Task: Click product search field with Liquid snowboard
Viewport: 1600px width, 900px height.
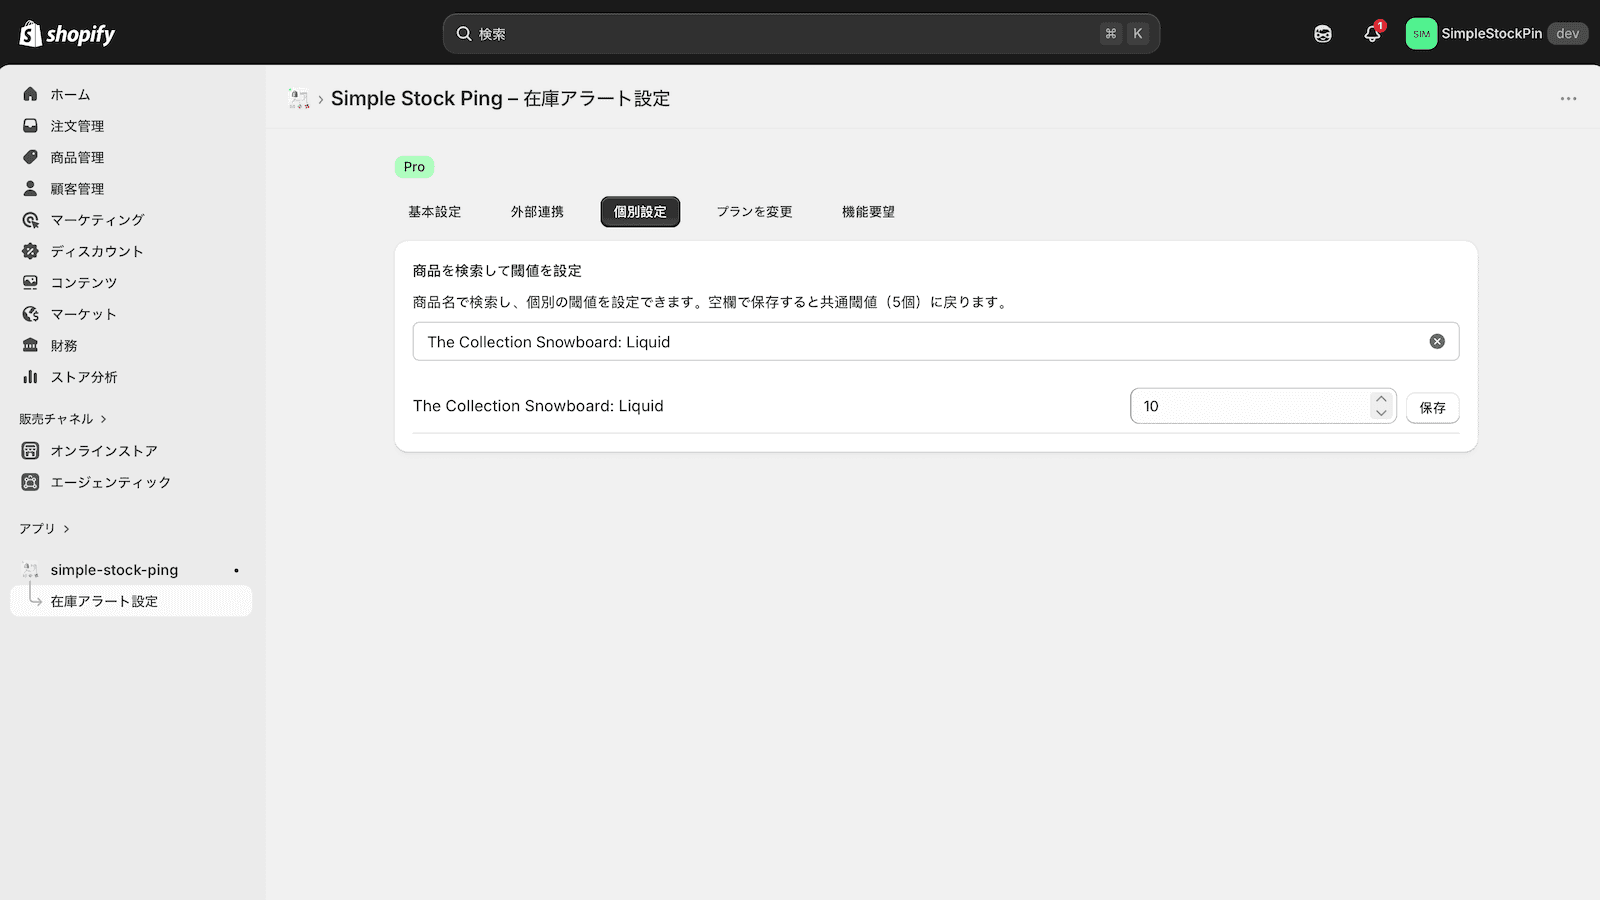Action: click(x=936, y=342)
